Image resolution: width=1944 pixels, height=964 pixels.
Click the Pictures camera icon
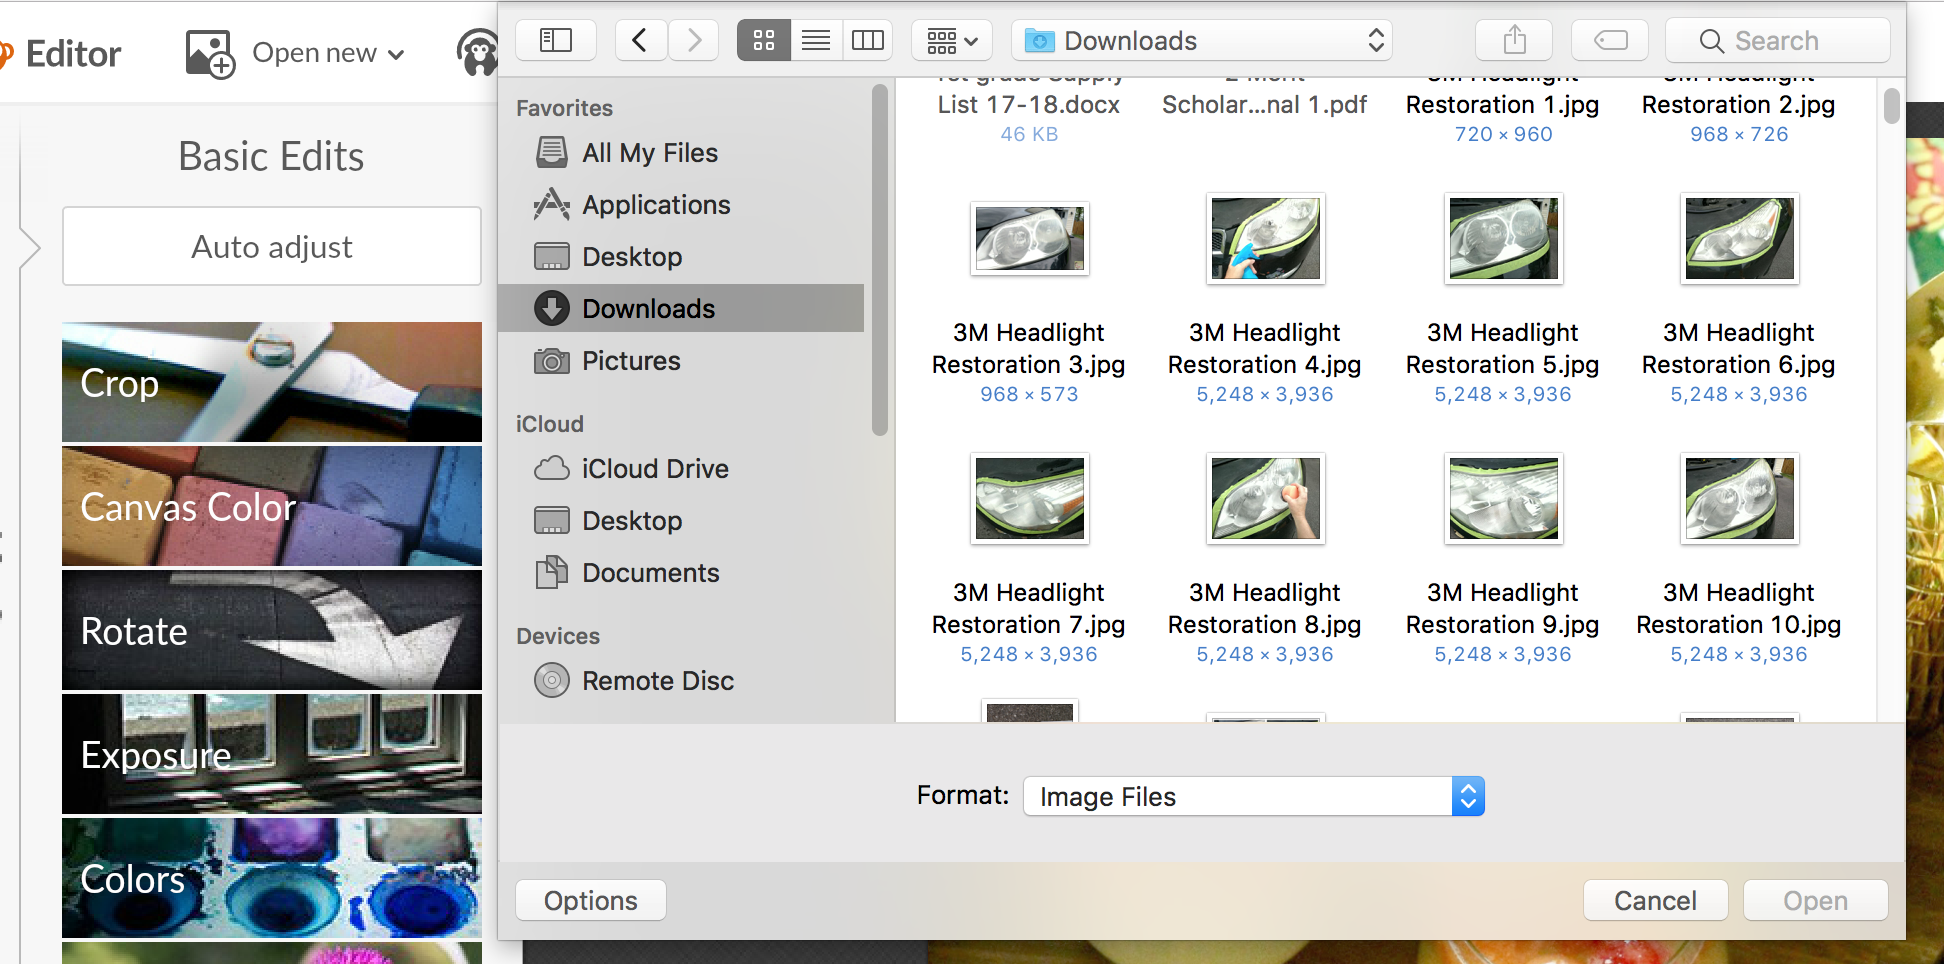[552, 361]
